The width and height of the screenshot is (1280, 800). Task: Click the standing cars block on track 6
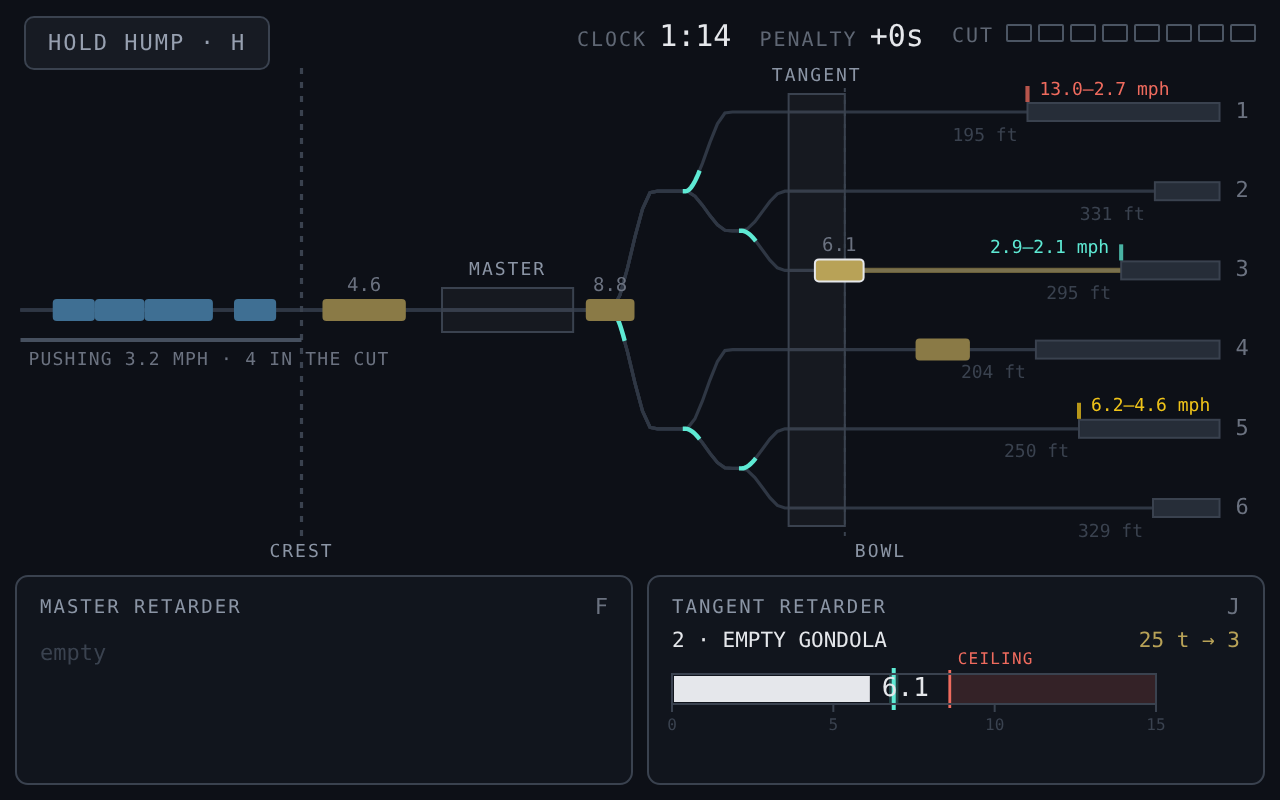[x=1186, y=508]
